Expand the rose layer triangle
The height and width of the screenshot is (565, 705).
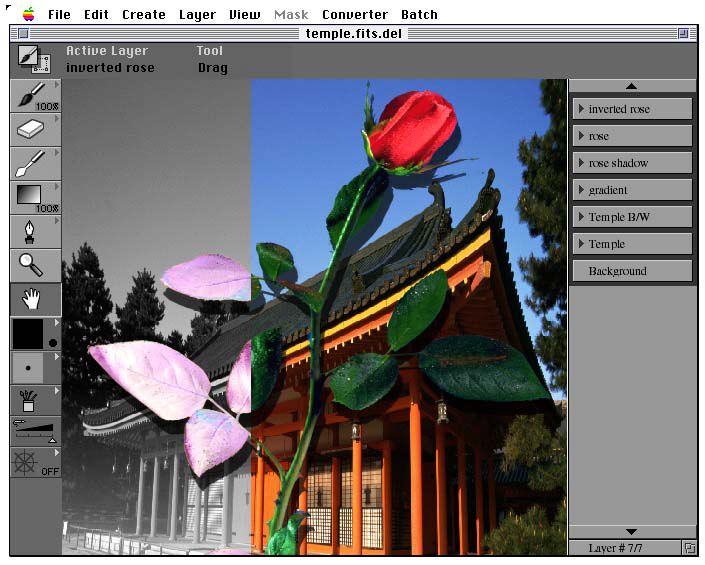pos(581,136)
